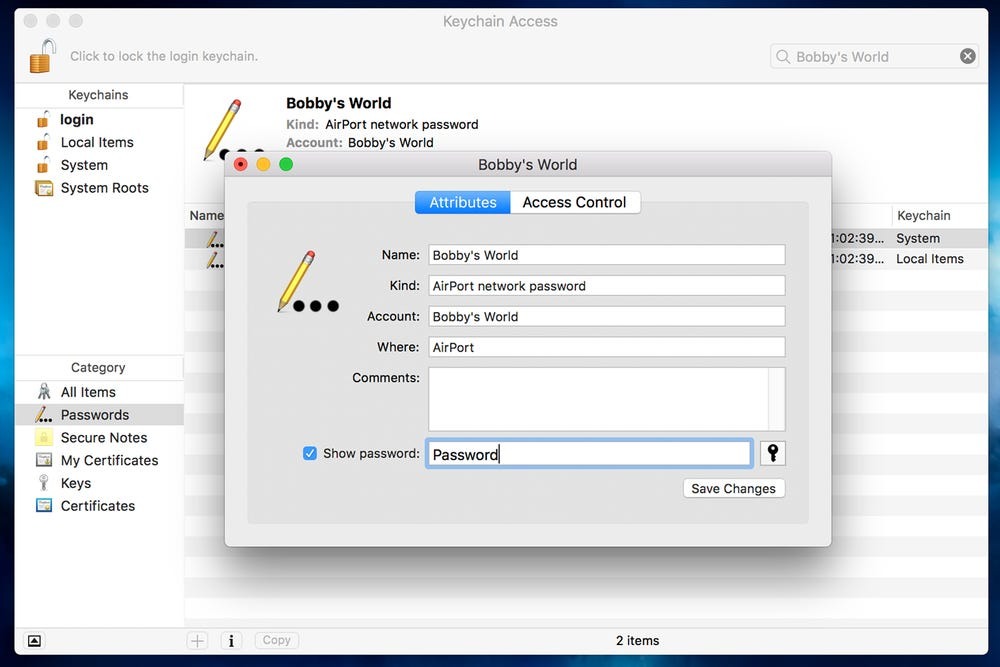1000x667 pixels.
Task: Click the 2 items status text
Action: [637, 640]
